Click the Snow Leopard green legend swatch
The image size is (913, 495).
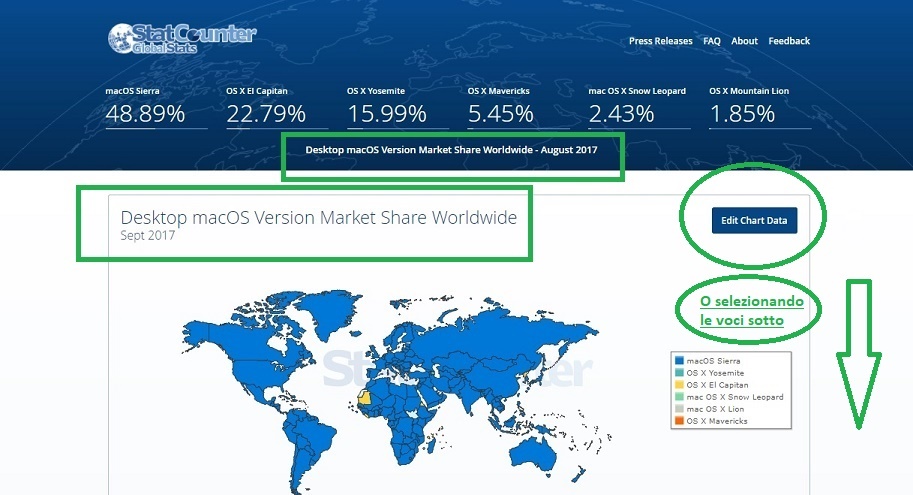click(679, 397)
